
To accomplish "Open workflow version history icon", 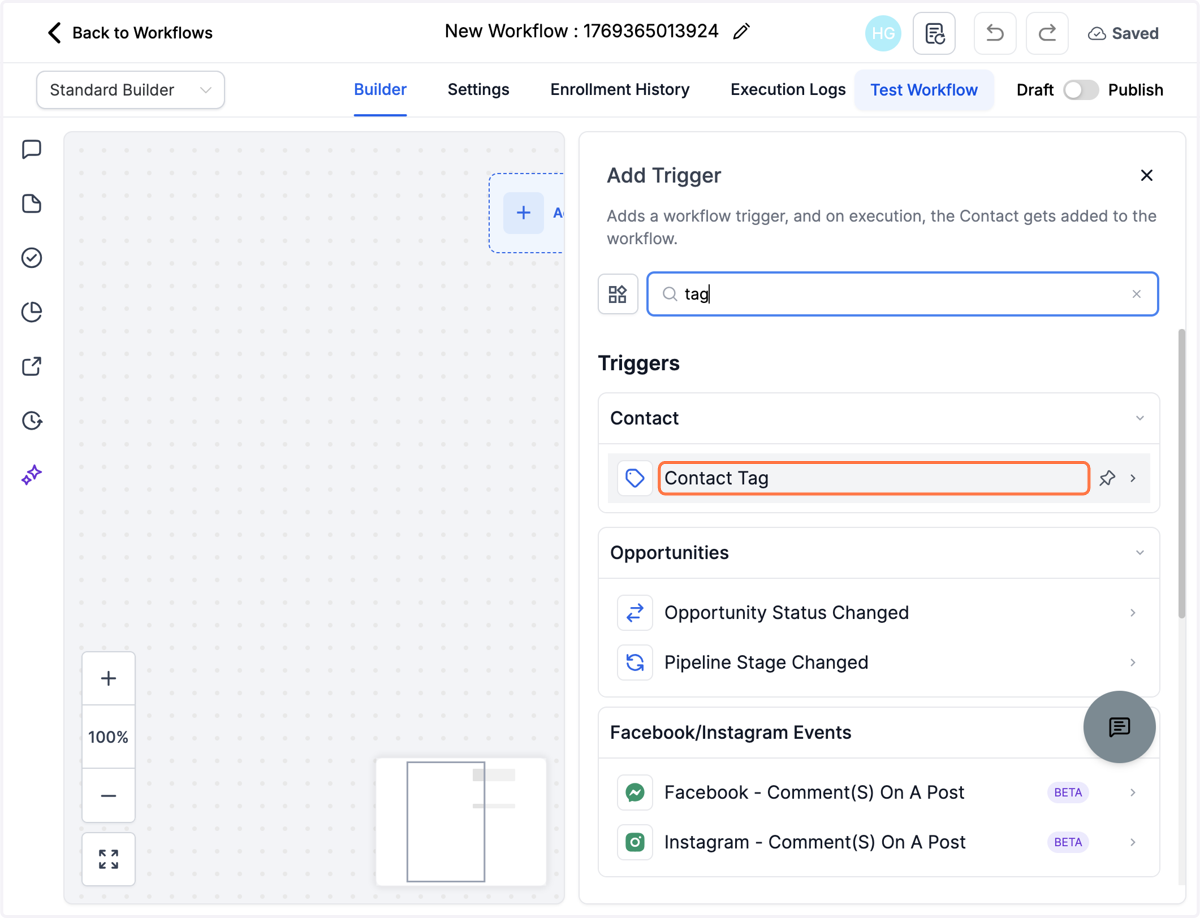I will (x=935, y=33).
